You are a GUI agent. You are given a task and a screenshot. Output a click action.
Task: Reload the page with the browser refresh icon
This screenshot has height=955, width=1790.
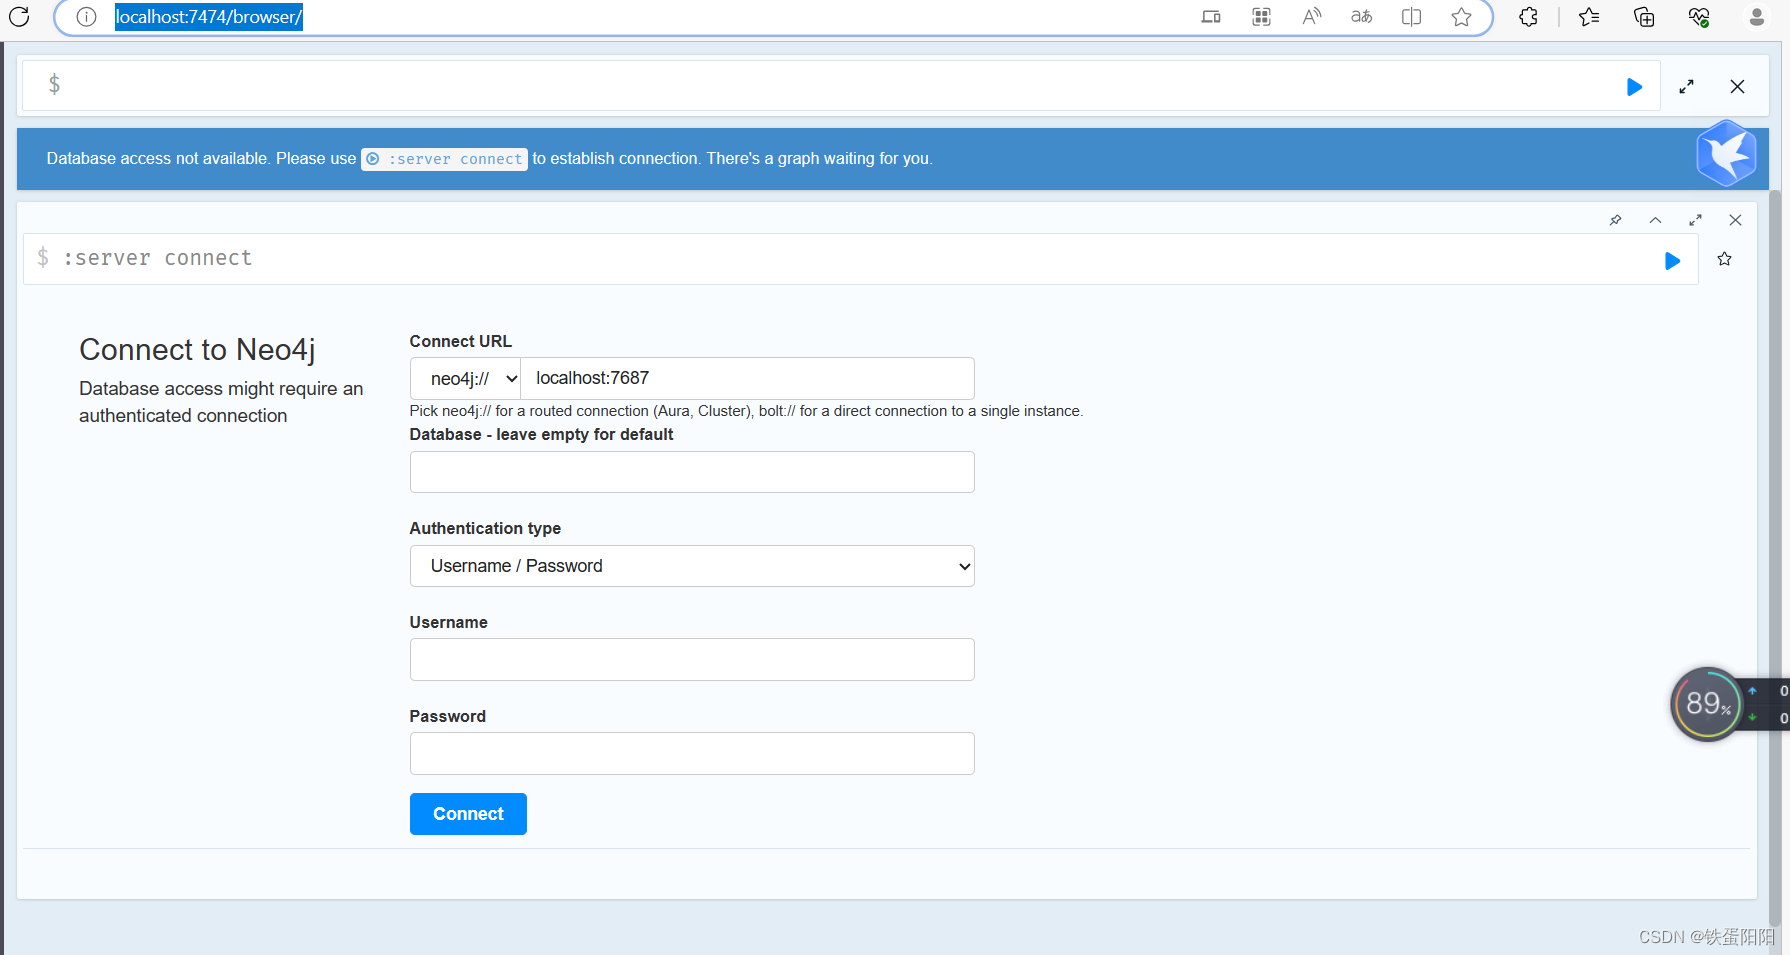pyautogui.click(x=19, y=17)
